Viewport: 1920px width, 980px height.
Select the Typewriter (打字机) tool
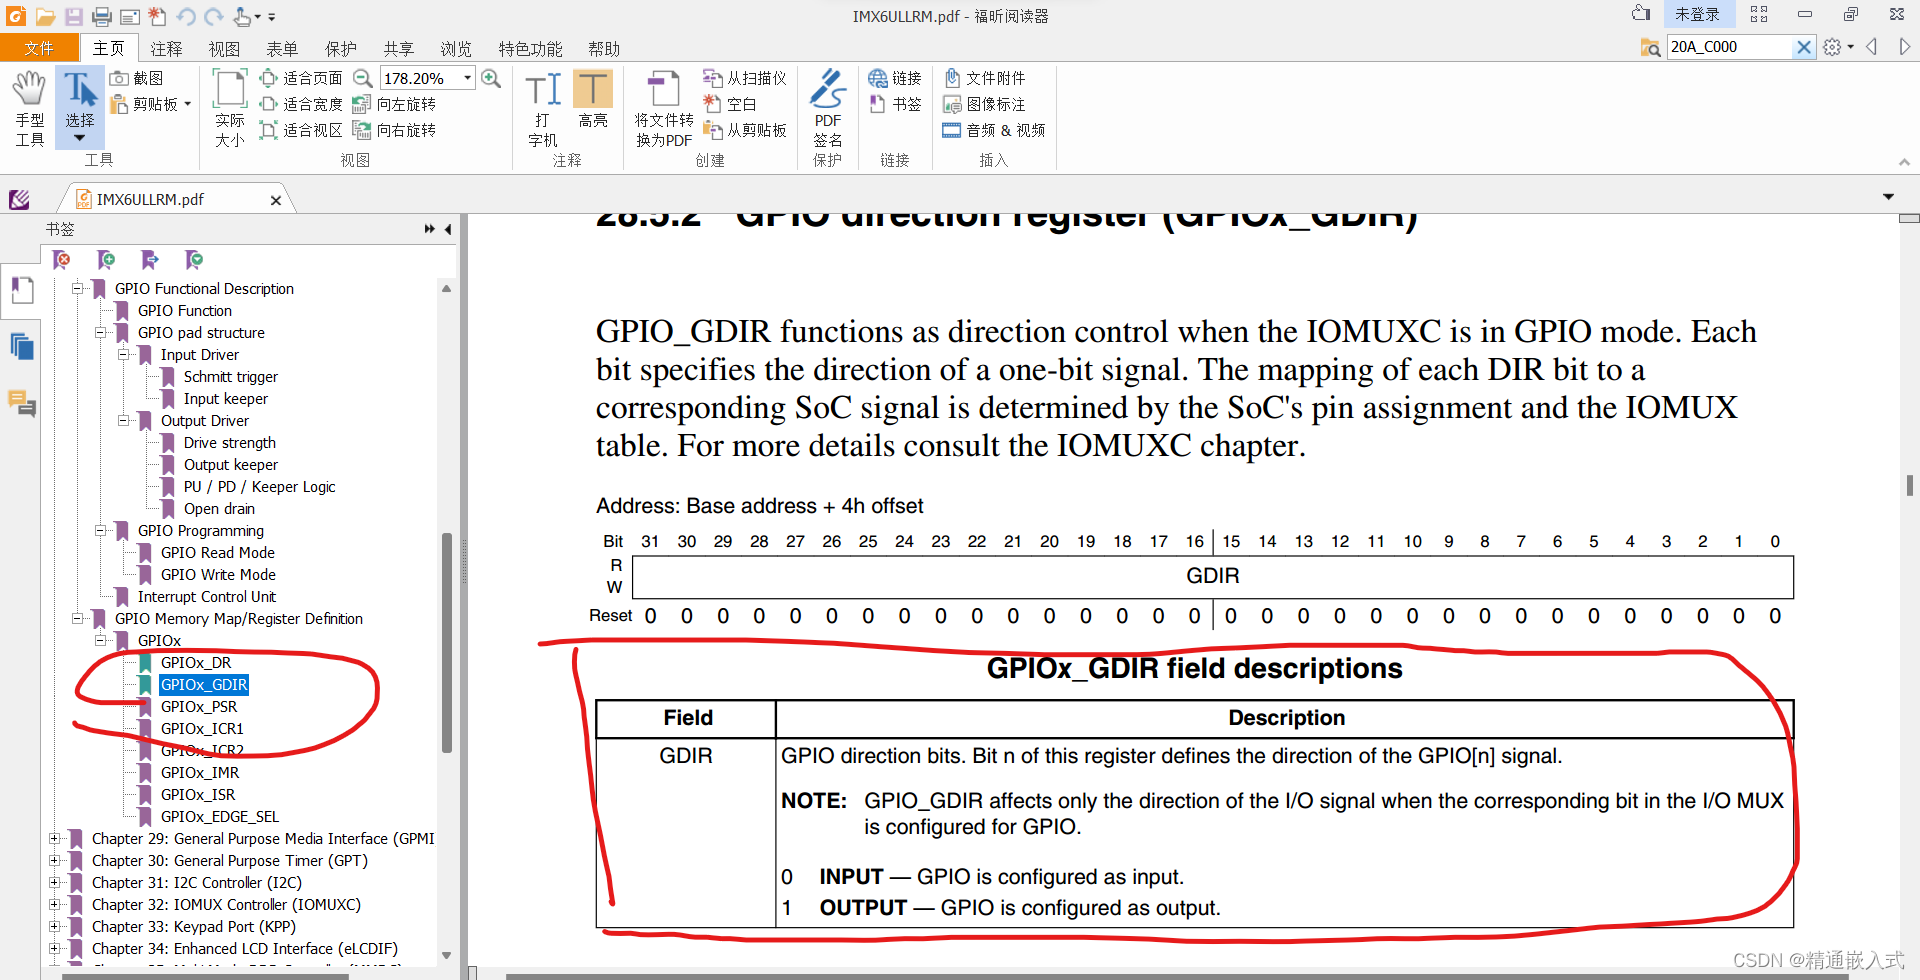[x=543, y=108]
